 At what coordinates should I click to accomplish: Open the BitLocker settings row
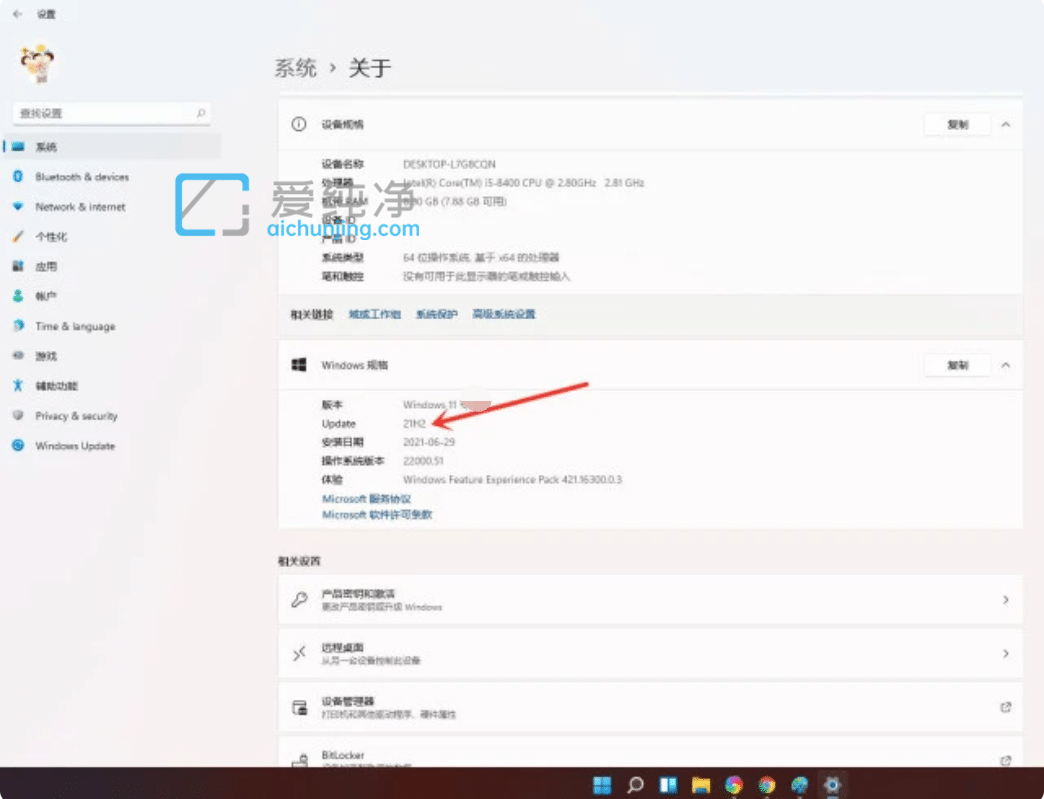(x=650, y=752)
